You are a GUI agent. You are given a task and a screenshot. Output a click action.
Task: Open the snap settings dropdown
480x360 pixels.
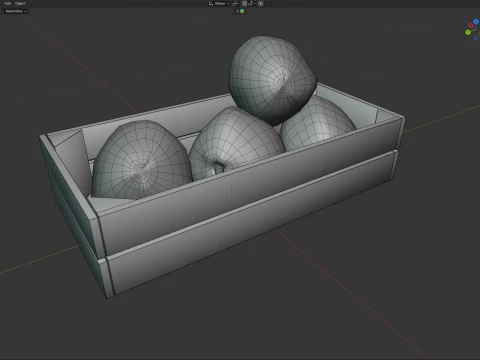click(252, 3)
